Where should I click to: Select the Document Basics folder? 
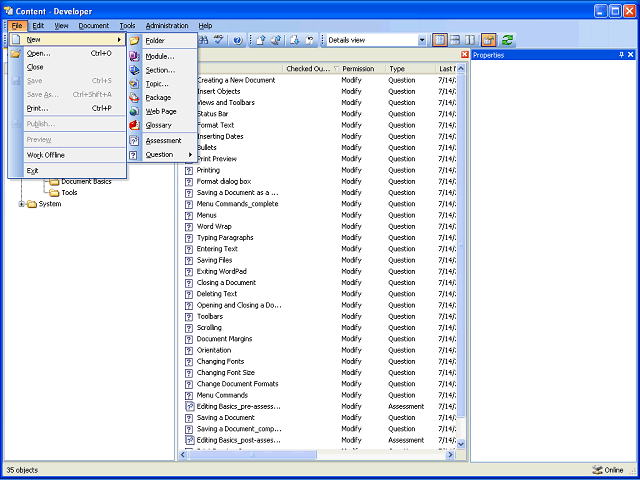[86, 182]
